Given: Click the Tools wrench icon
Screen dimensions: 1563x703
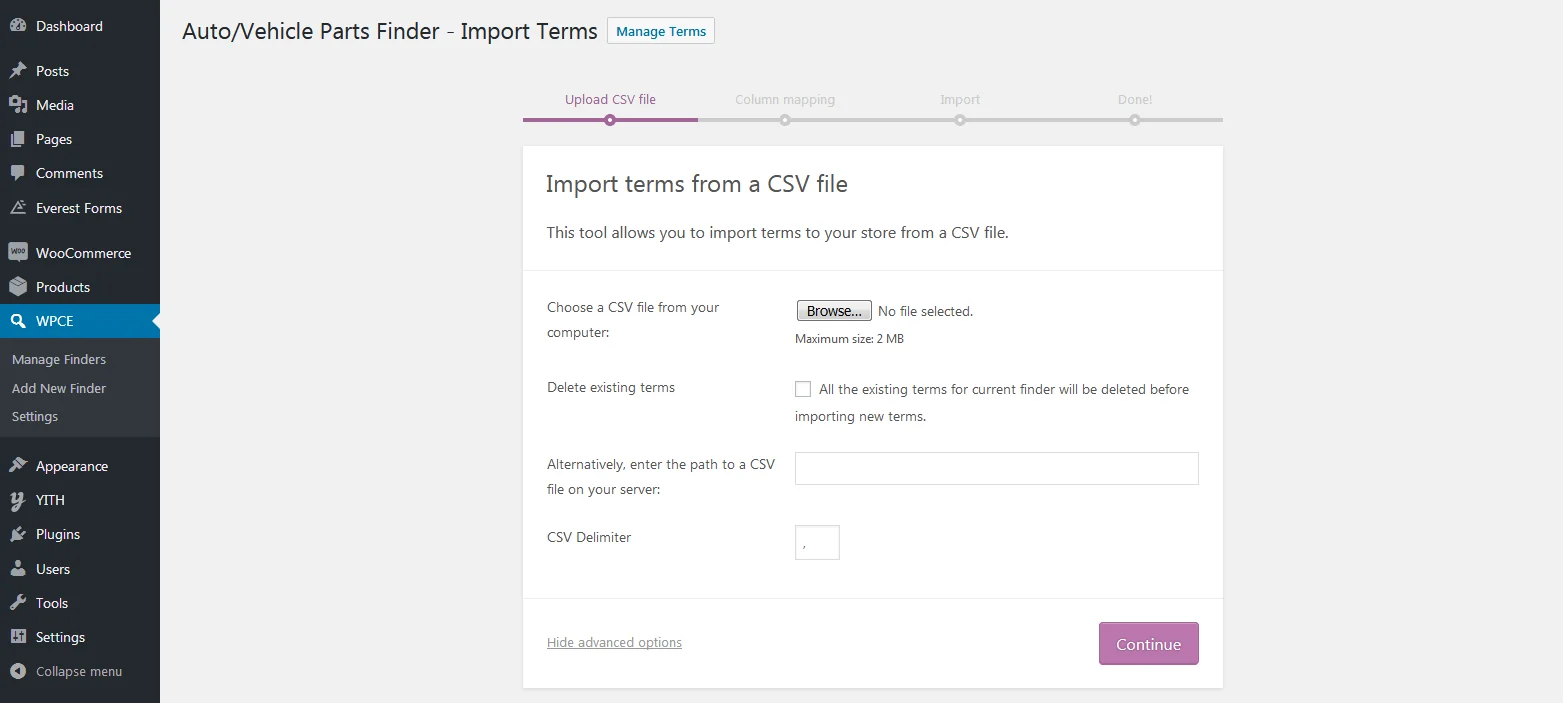Looking at the screenshot, I should (x=18, y=603).
